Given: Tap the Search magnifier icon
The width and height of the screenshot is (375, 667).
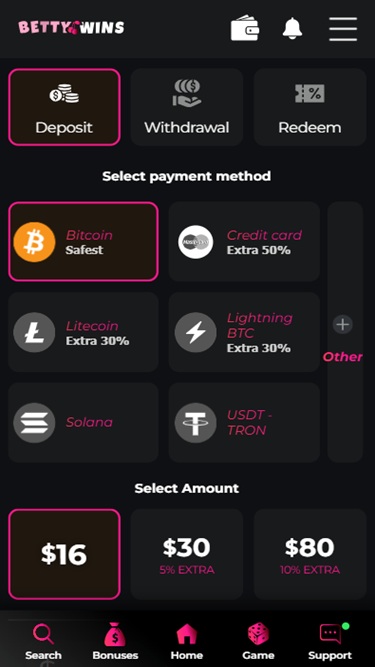Looking at the screenshot, I should (x=43, y=634).
